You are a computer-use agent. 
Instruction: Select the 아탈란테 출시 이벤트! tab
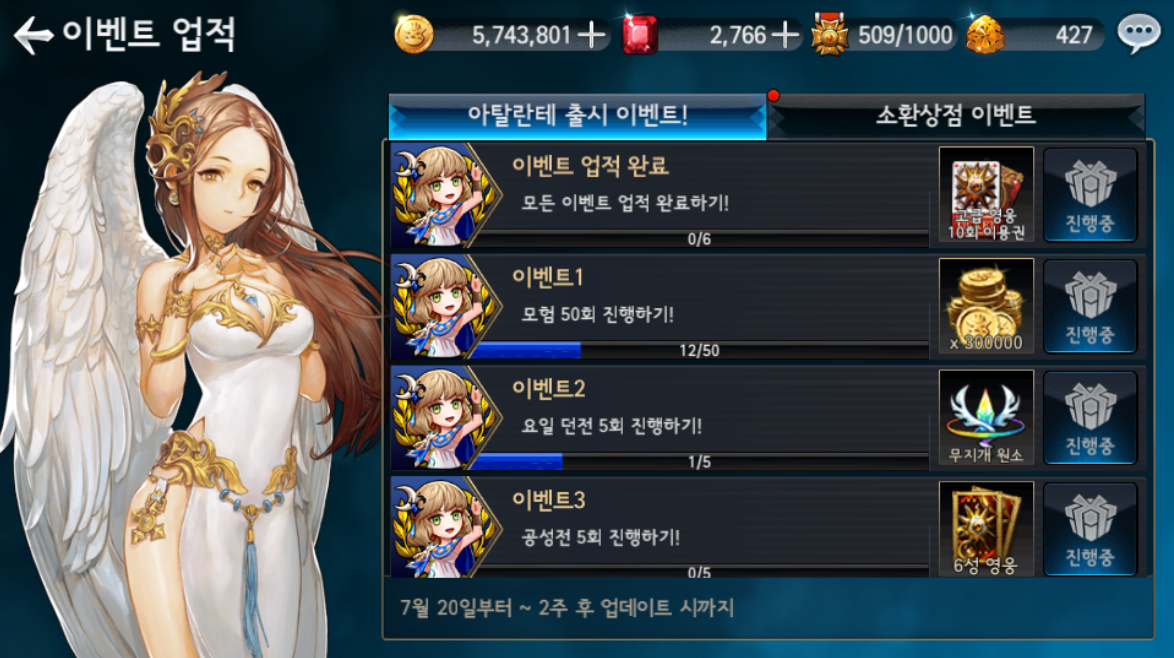[x=577, y=116]
